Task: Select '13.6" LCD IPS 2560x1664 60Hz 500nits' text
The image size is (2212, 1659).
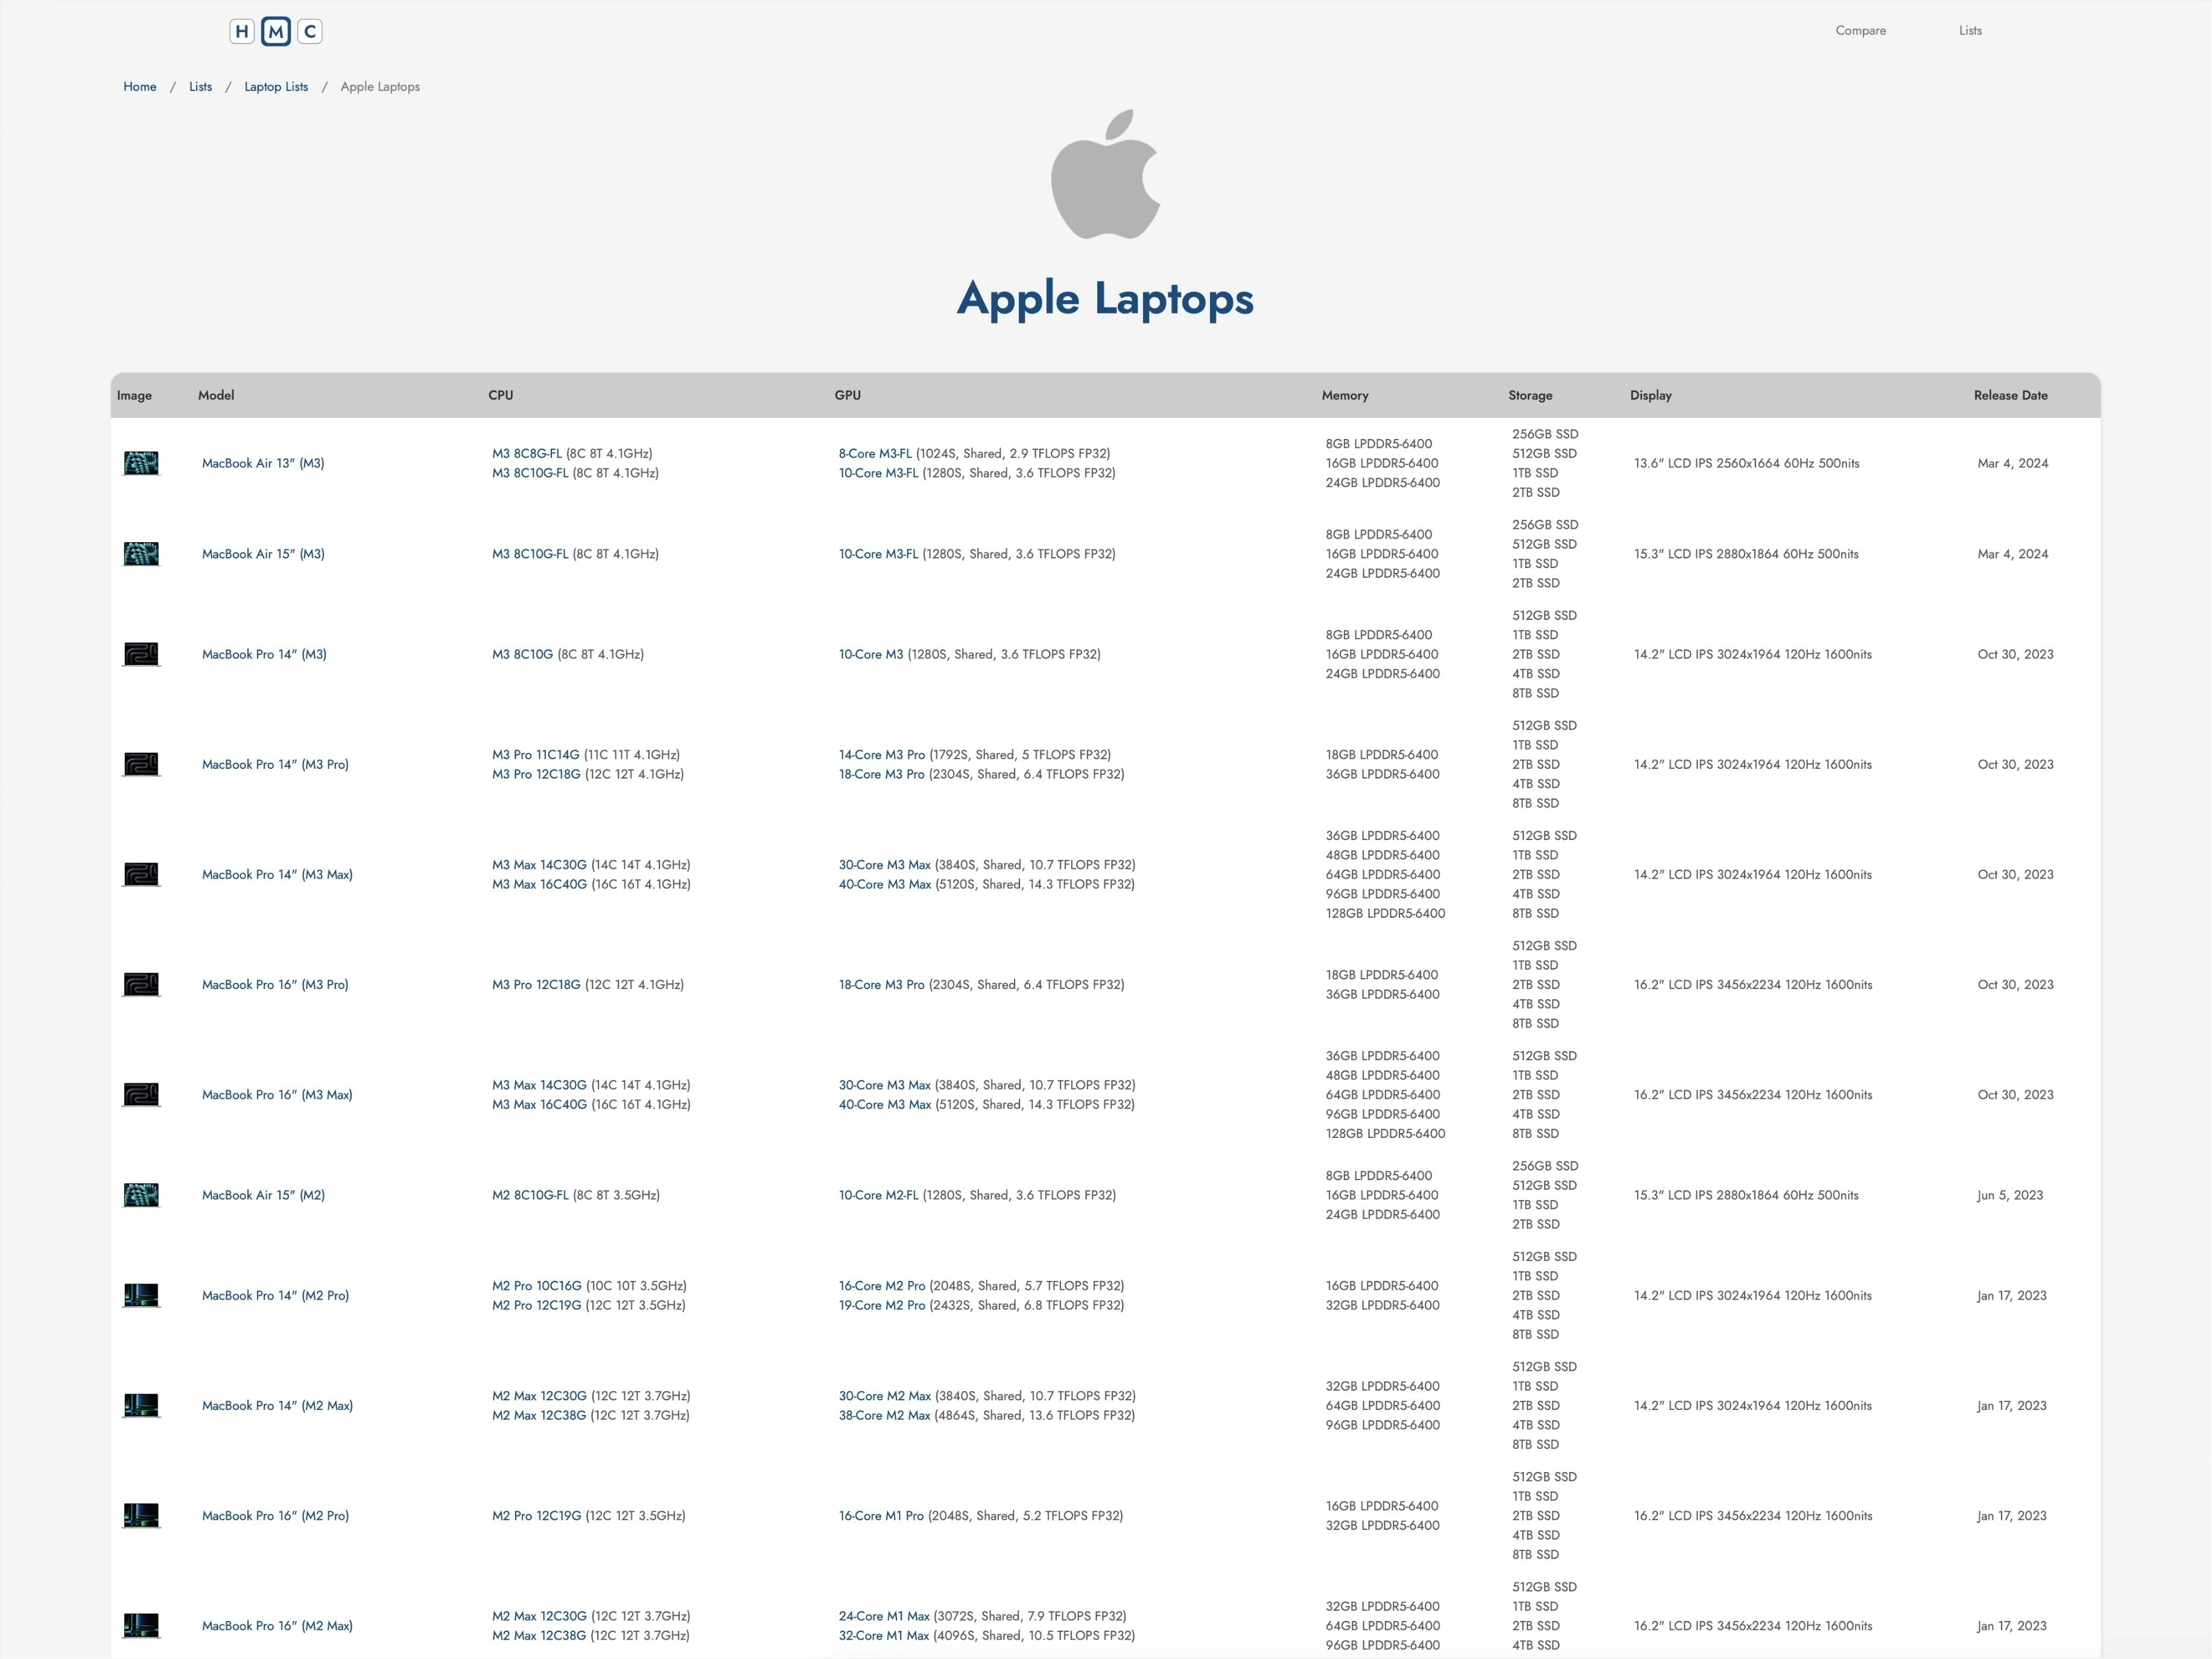Action: tap(1746, 463)
